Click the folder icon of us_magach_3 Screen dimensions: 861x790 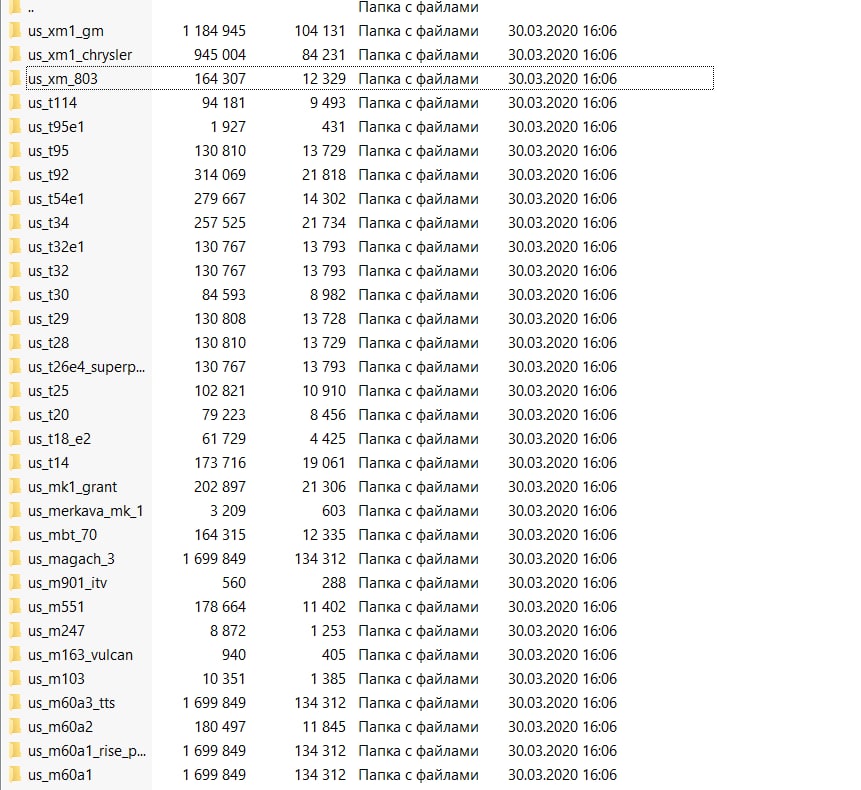point(15,558)
